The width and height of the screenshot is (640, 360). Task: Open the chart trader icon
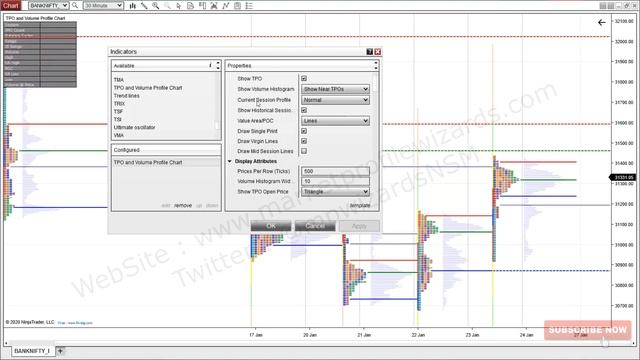pos(202,6)
